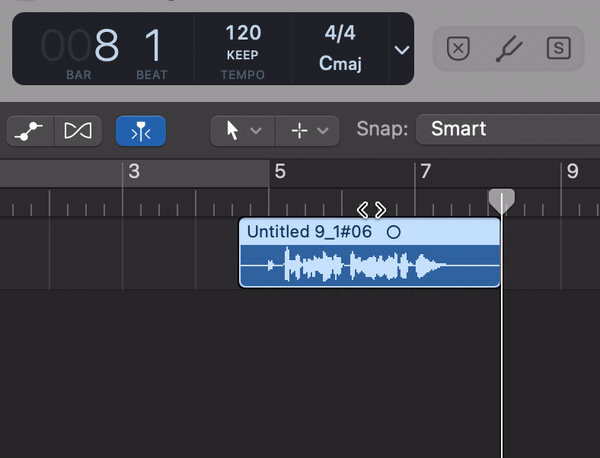Click the Replace mode X icon
Screen dimensions: 600x458
pyautogui.click(x=458, y=48)
